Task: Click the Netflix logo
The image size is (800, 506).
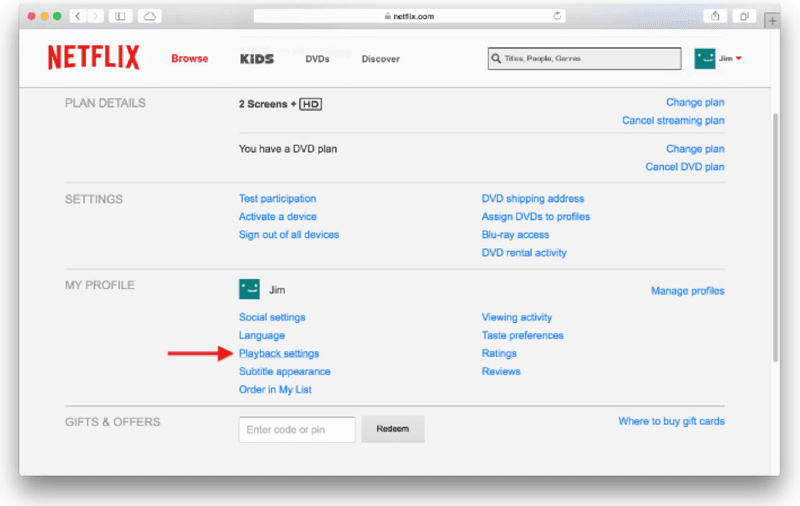Action: point(93,57)
